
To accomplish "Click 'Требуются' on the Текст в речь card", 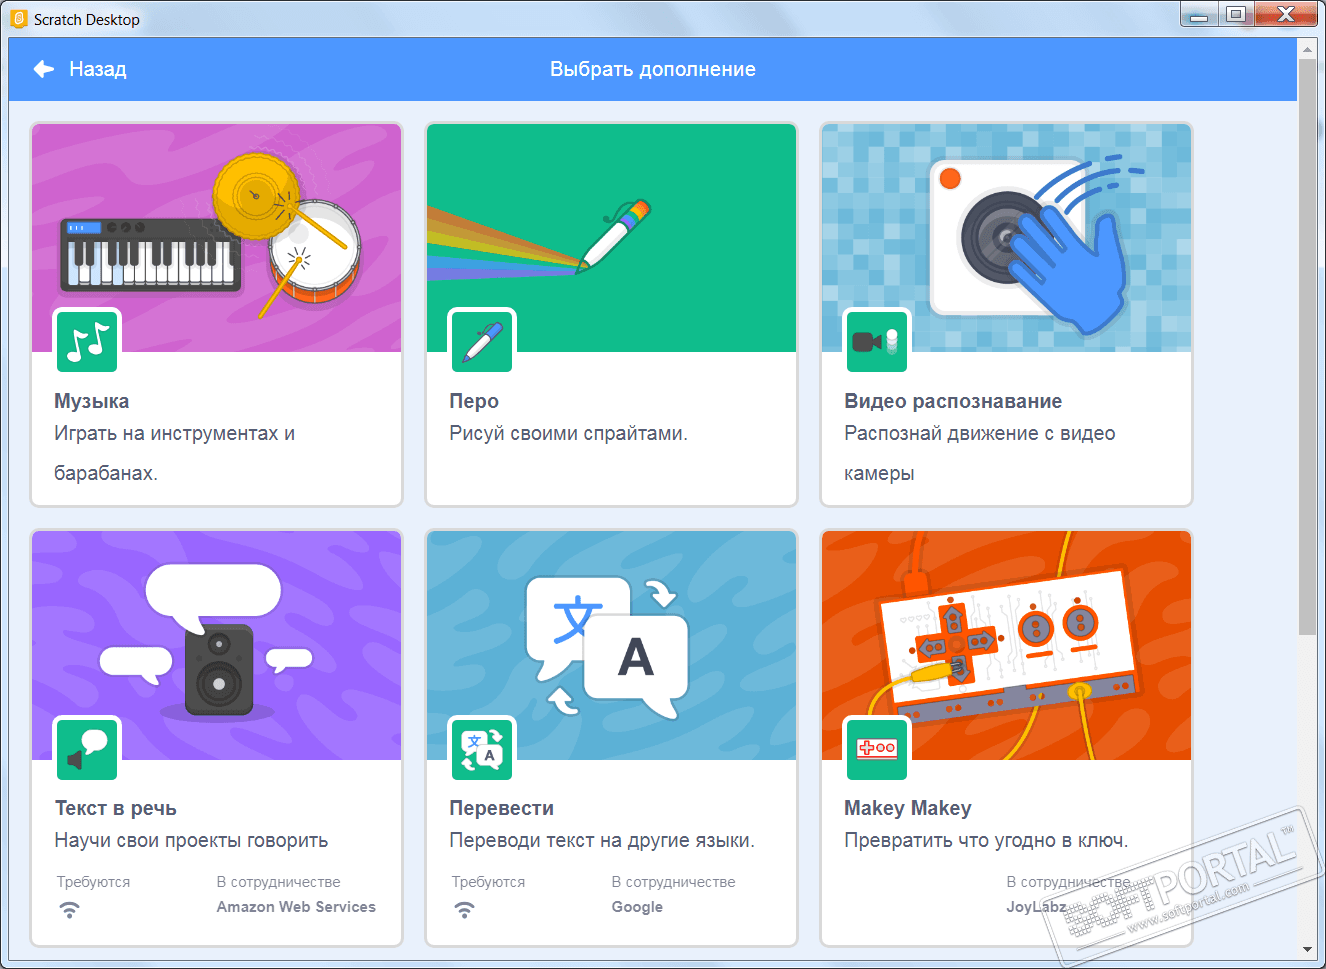I will pyautogui.click(x=93, y=882).
